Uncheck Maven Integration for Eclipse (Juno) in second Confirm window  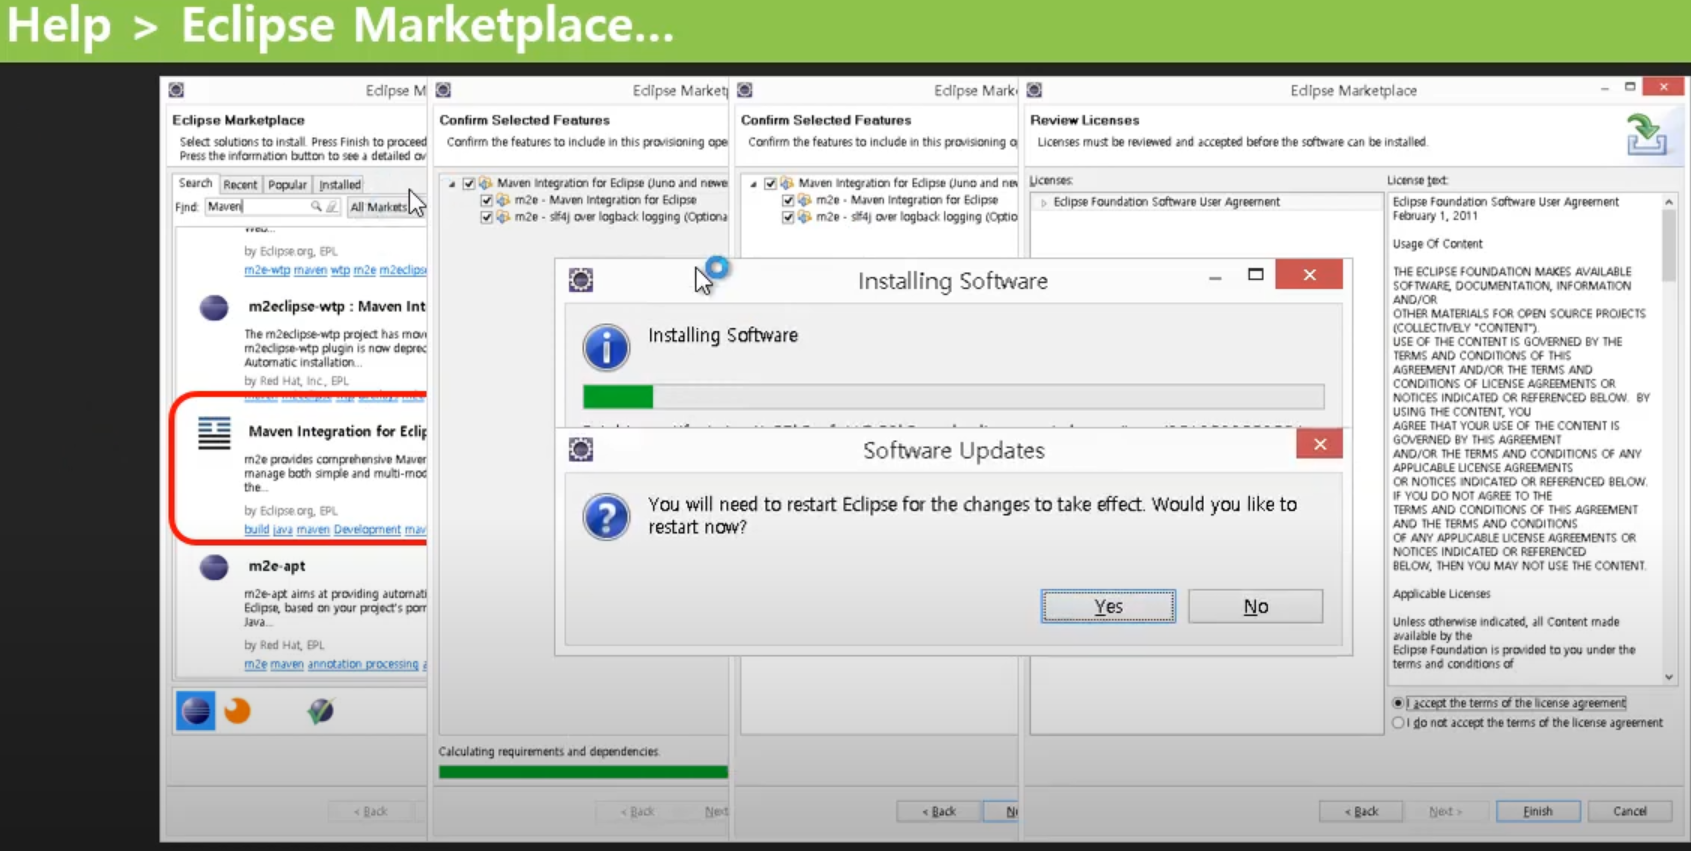pos(771,183)
